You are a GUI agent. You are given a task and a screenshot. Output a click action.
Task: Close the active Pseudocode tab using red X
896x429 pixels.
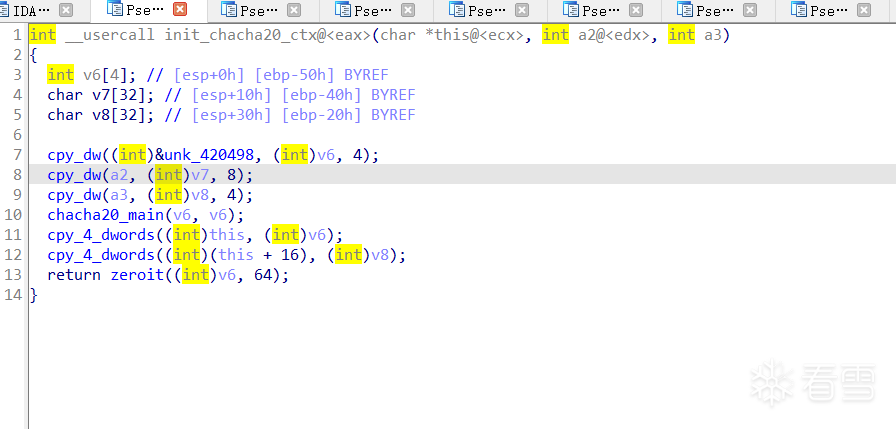tap(180, 10)
